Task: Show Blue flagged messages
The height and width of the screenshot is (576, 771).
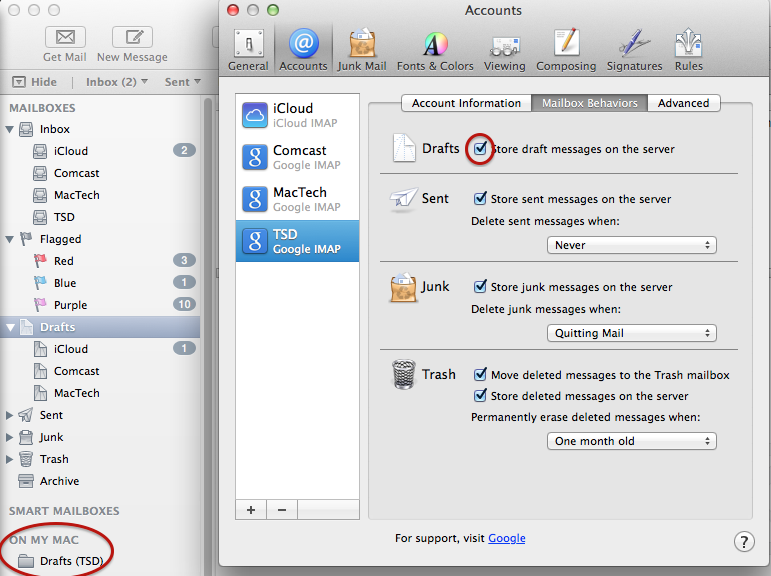Action: tap(100, 283)
